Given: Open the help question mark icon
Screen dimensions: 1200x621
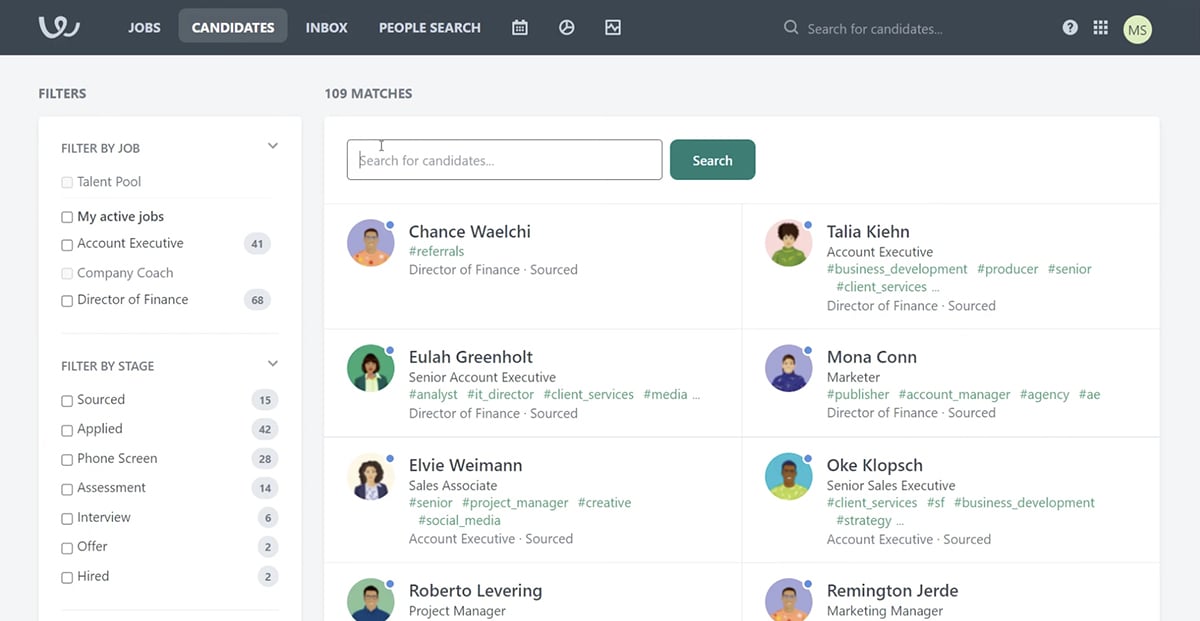Looking at the screenshot, I should pyautogui.click(x=1069, y=27).
